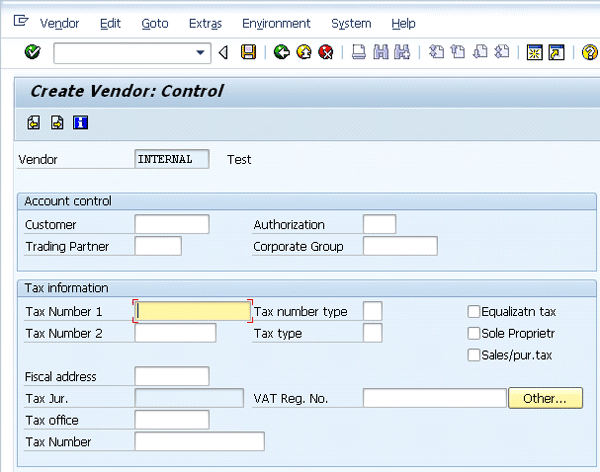The width and height of the screenshot is (600, 472).
Task: Check the Sales/pur.tax checkbox
Action: point(474,355)
